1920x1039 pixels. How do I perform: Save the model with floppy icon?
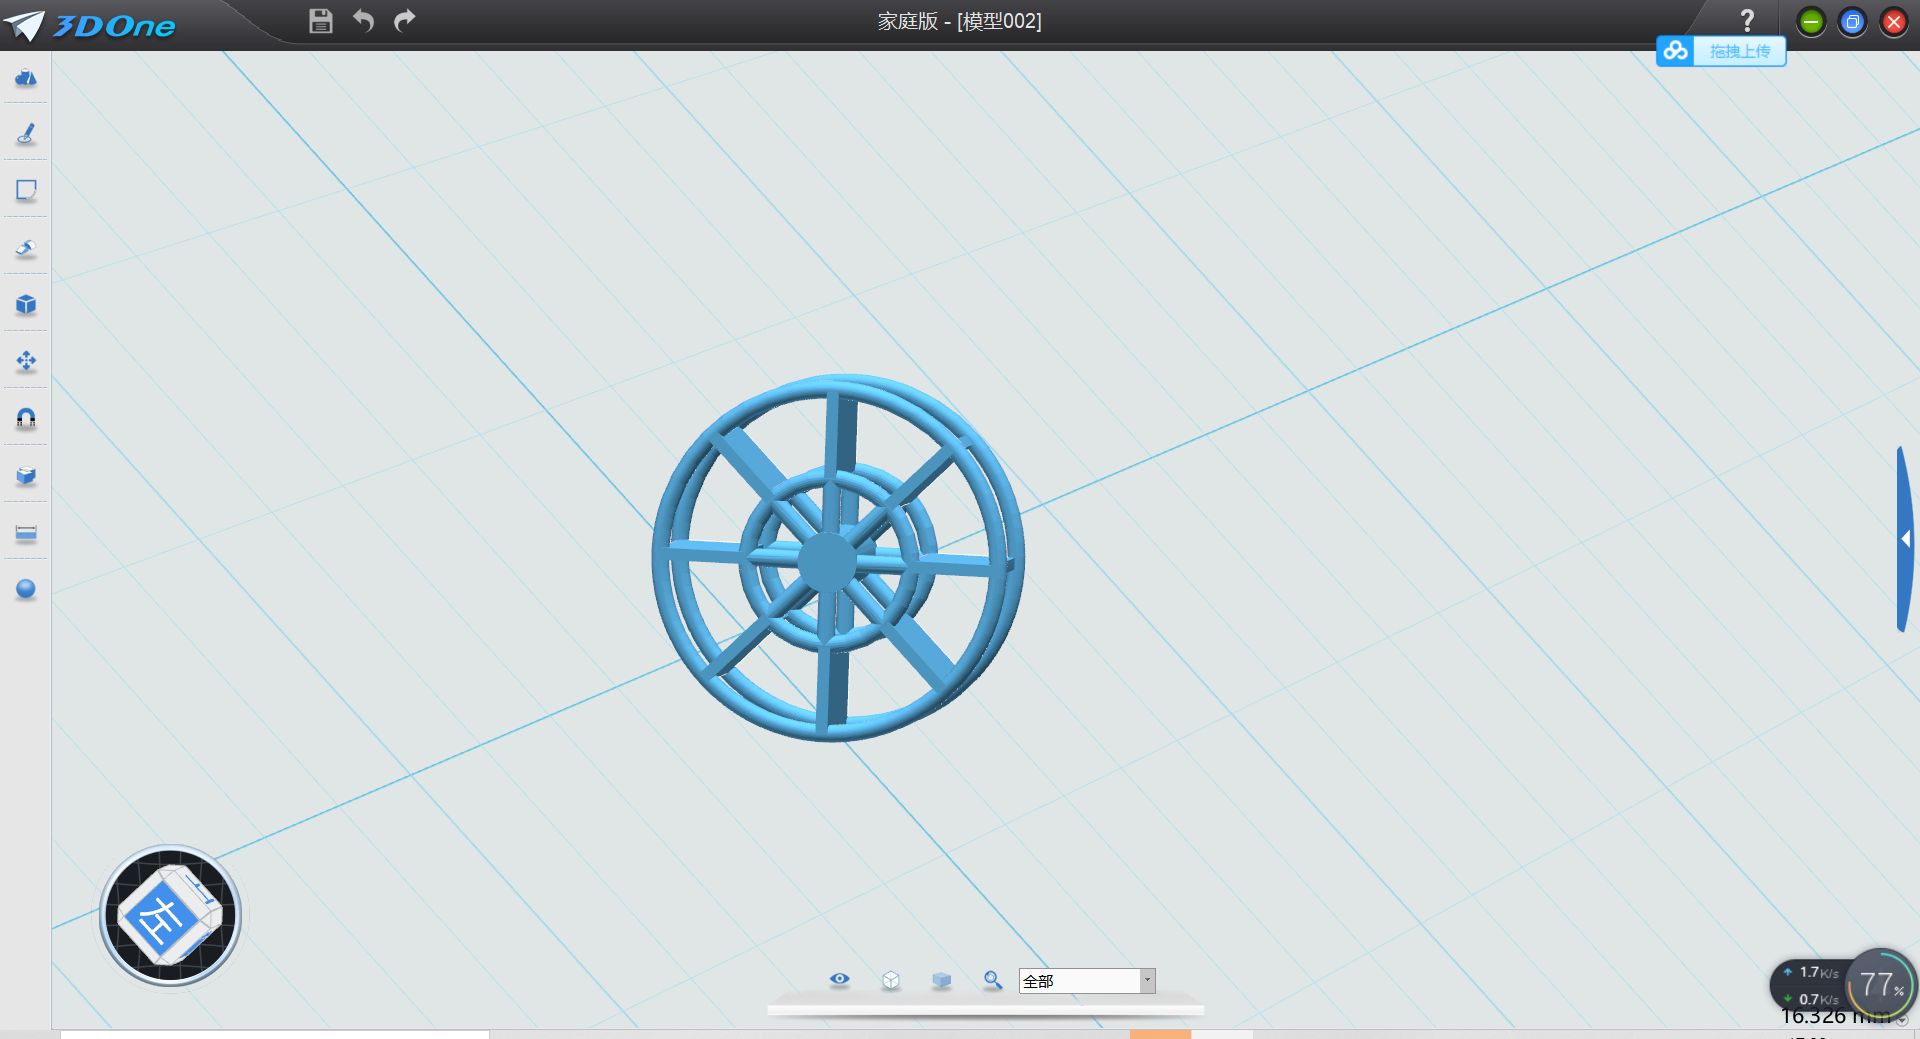click(x=321, y=21)
